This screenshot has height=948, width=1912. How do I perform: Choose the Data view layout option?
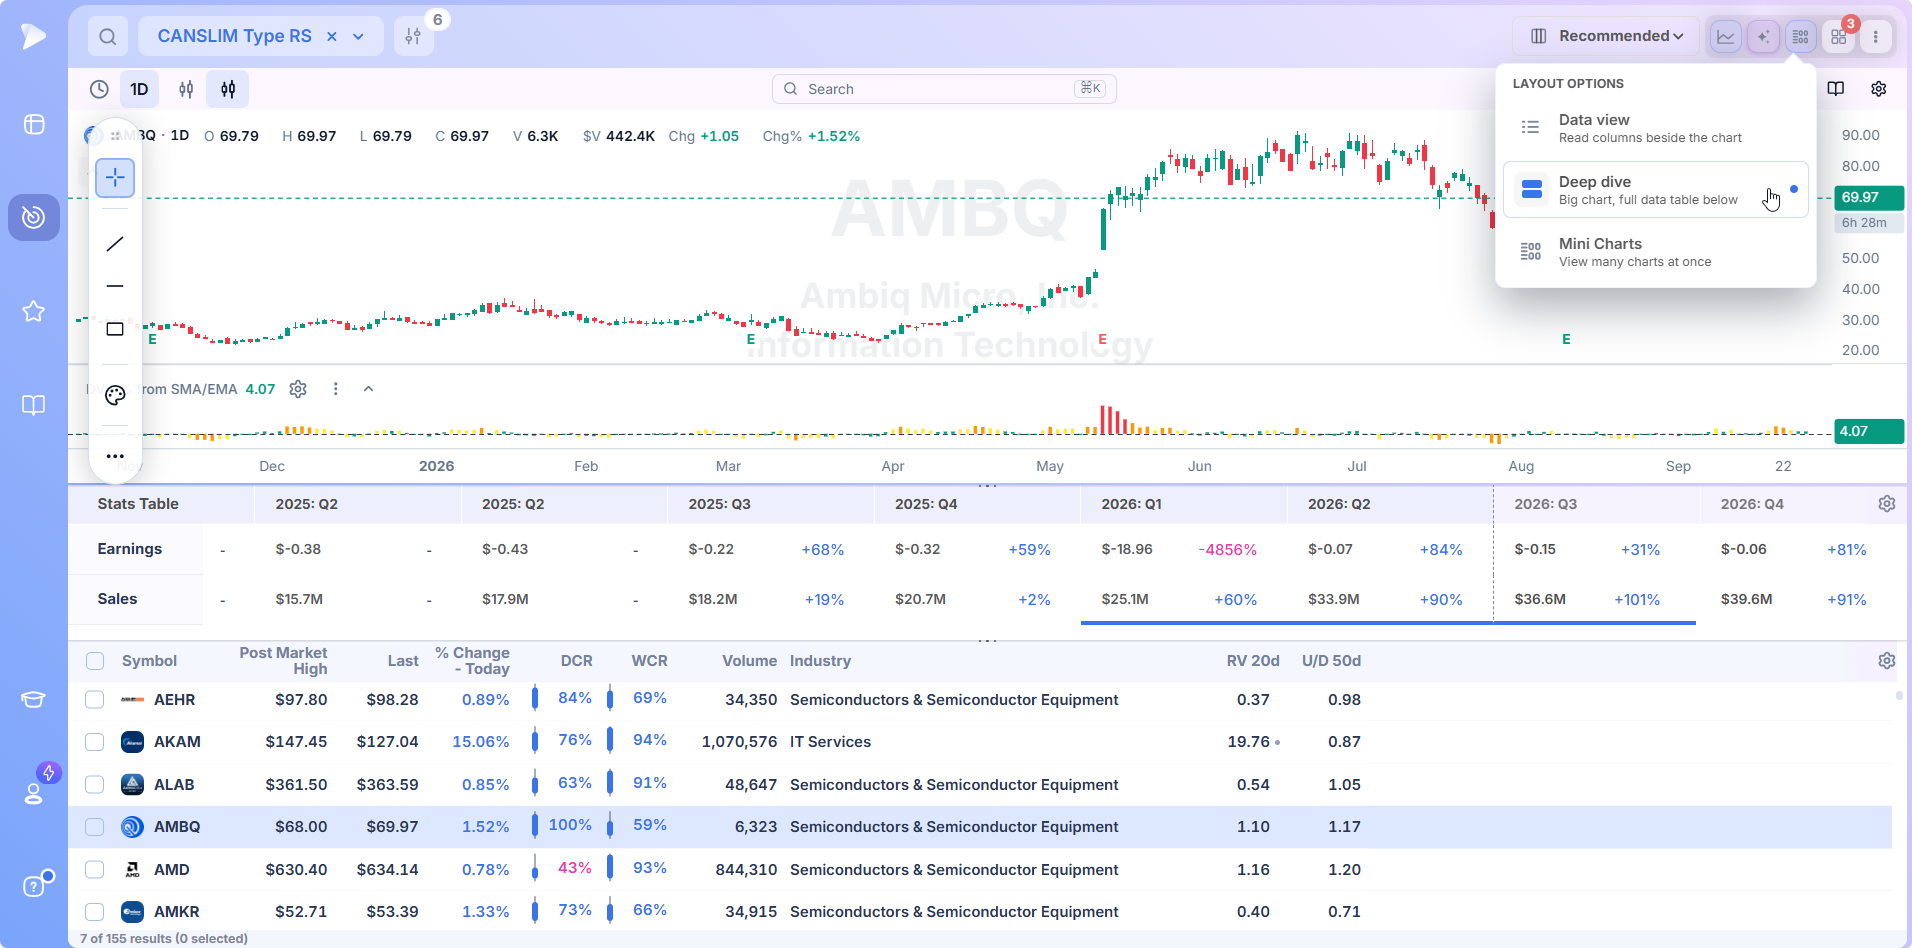(1656, 128)
